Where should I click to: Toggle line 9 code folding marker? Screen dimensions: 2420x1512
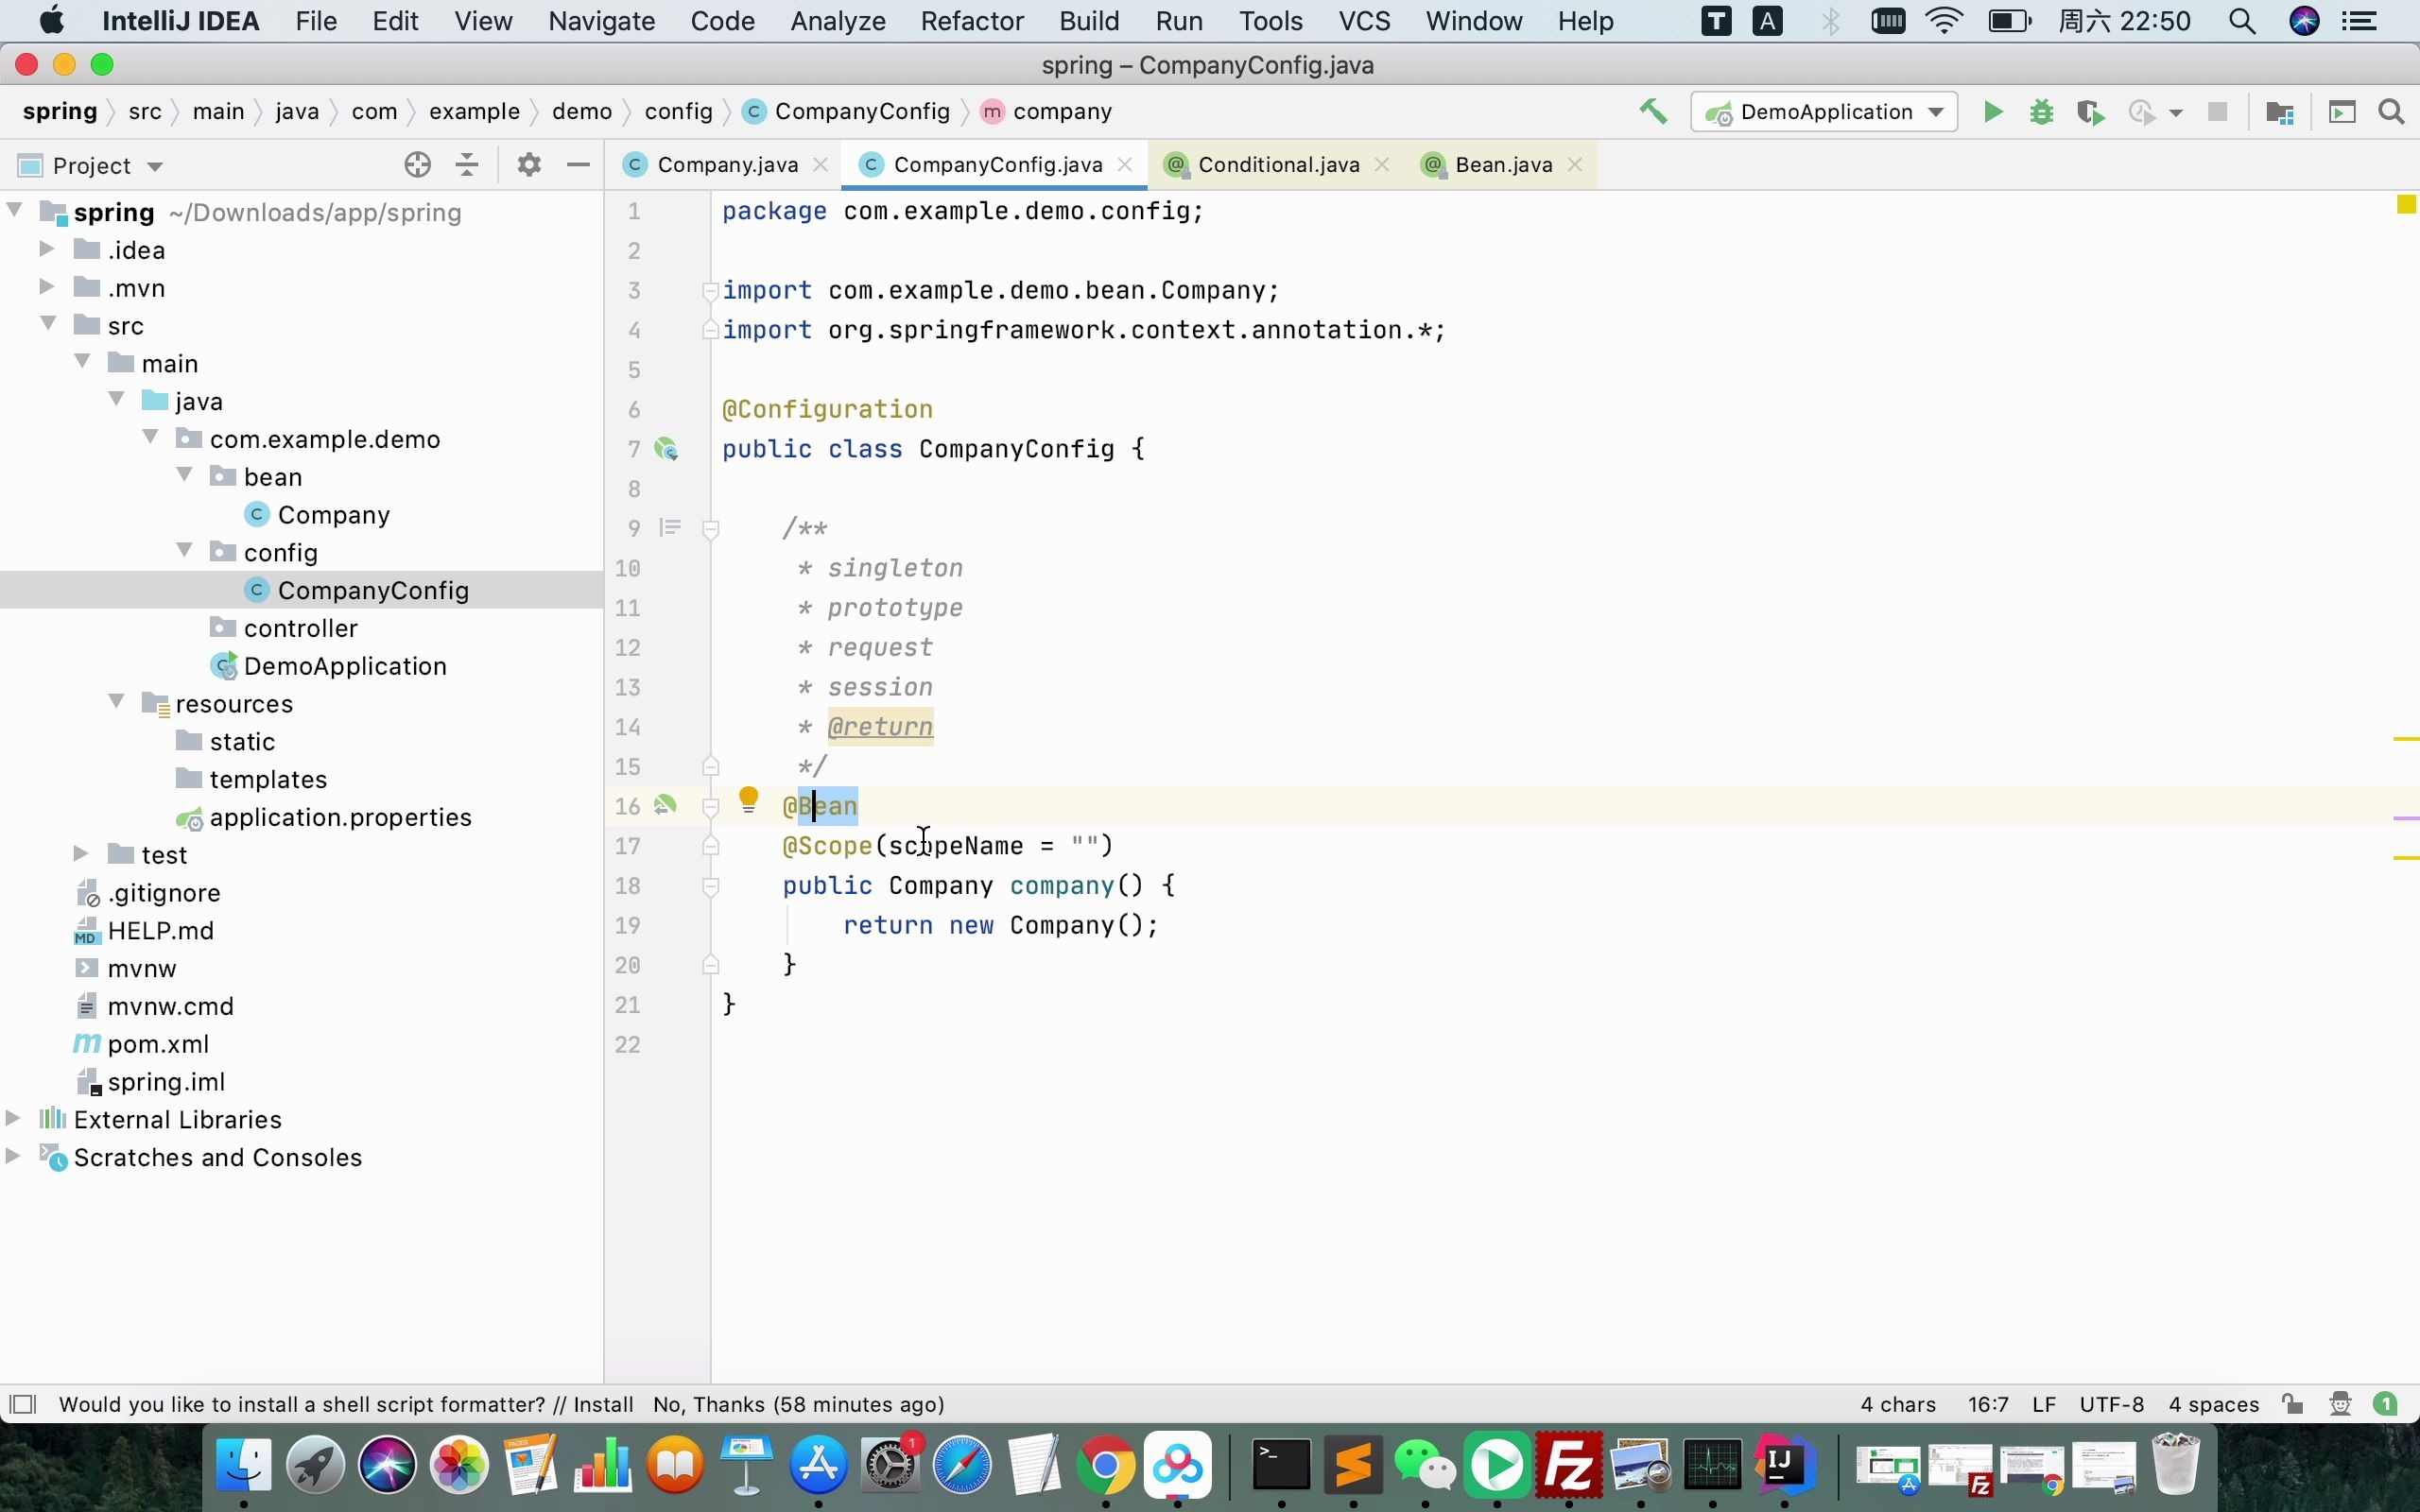click(709, 528)
